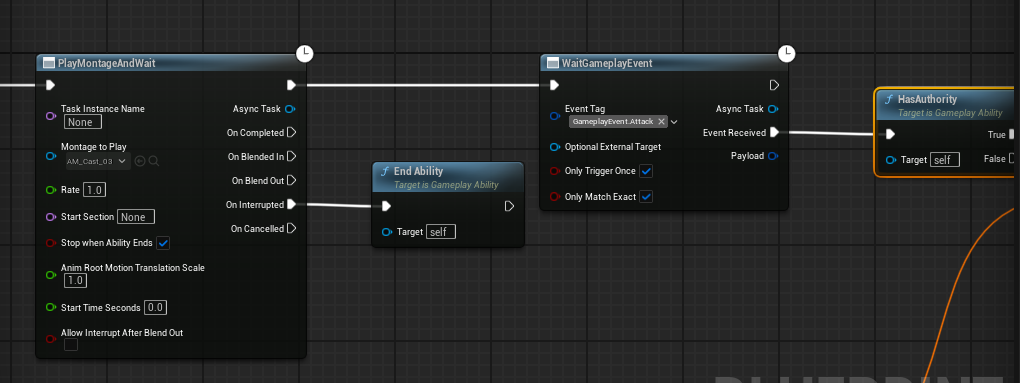Viewport: 1020px width, 383px height.
Task: Click Allow Interrupt After Blend Out pin
Action: click(51, 339)
